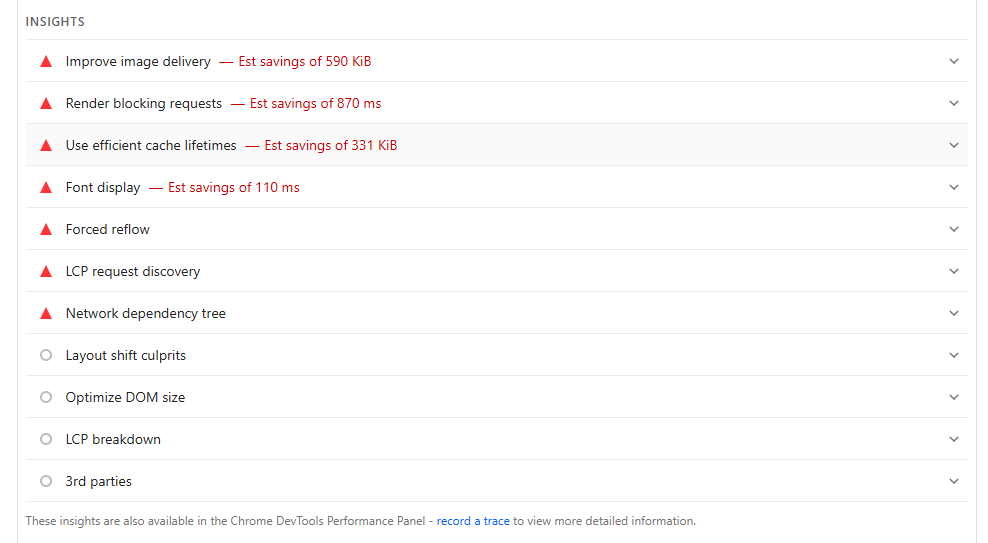Click the gray circle beside 3rd parties
The image size is (988, 543).
click(46, 481)
